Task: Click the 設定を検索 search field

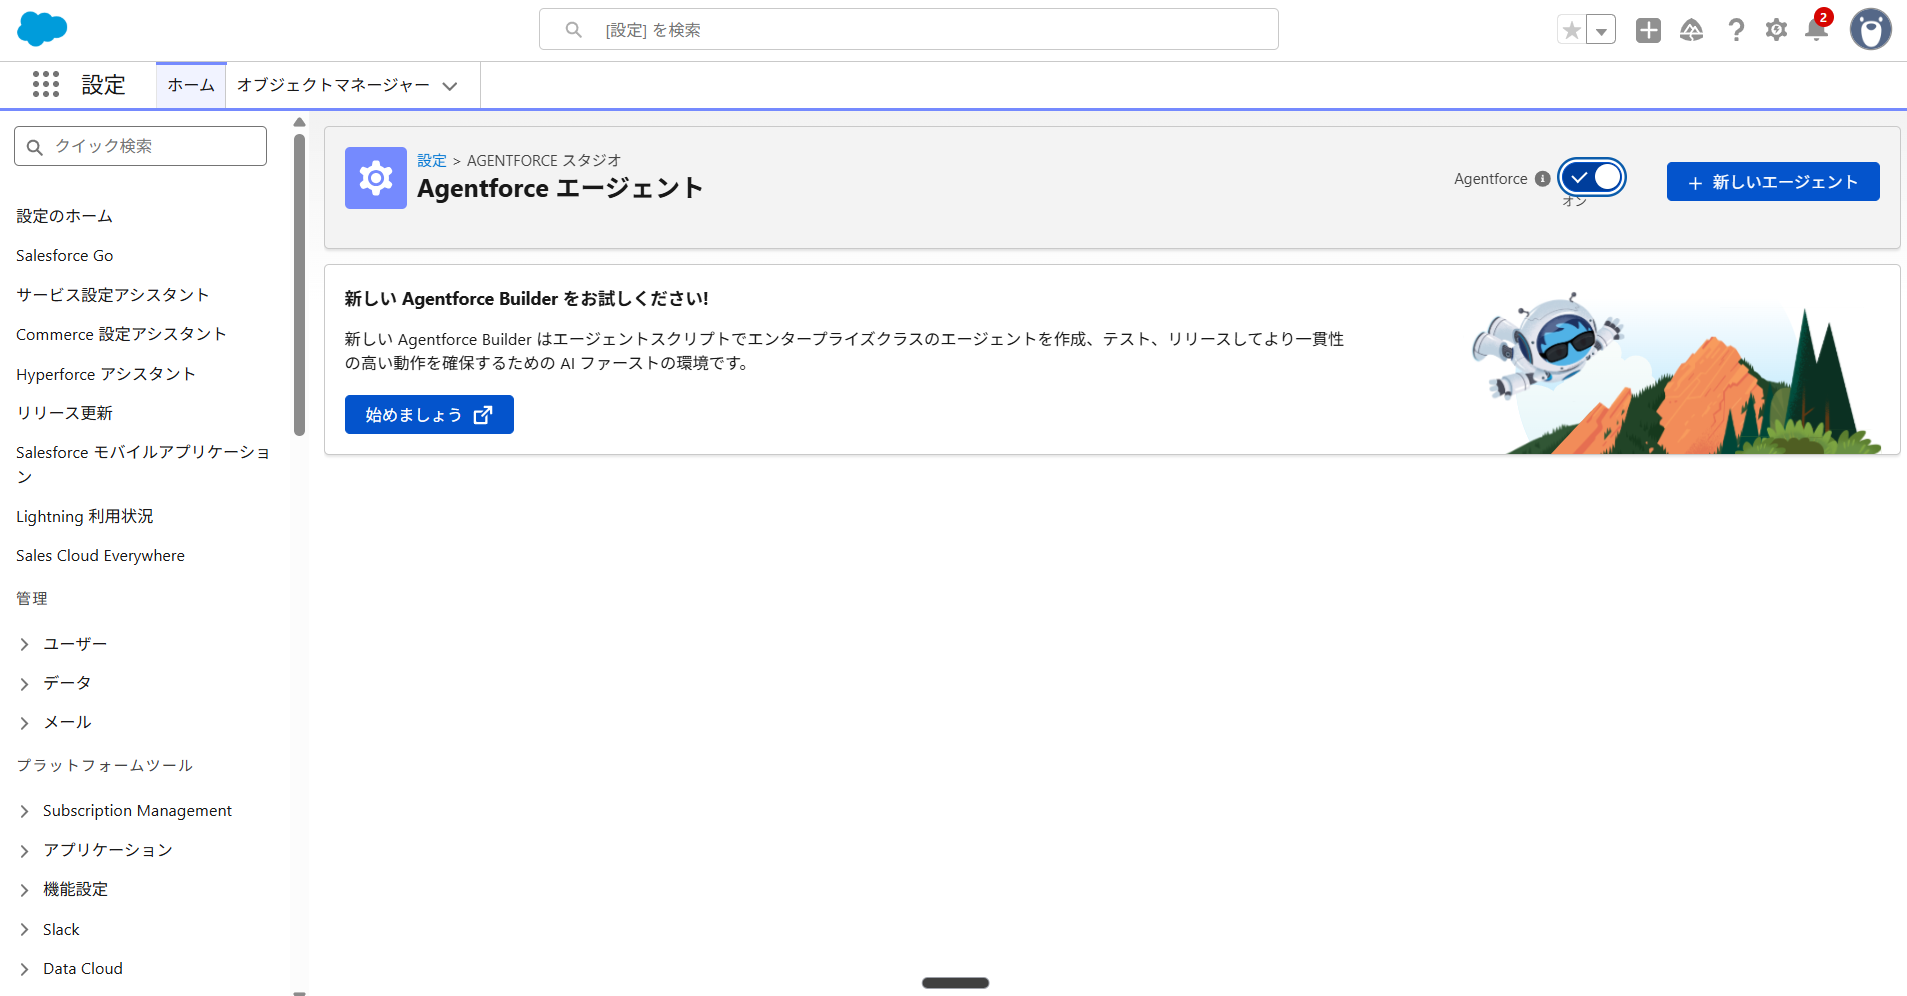Action: 908,29
